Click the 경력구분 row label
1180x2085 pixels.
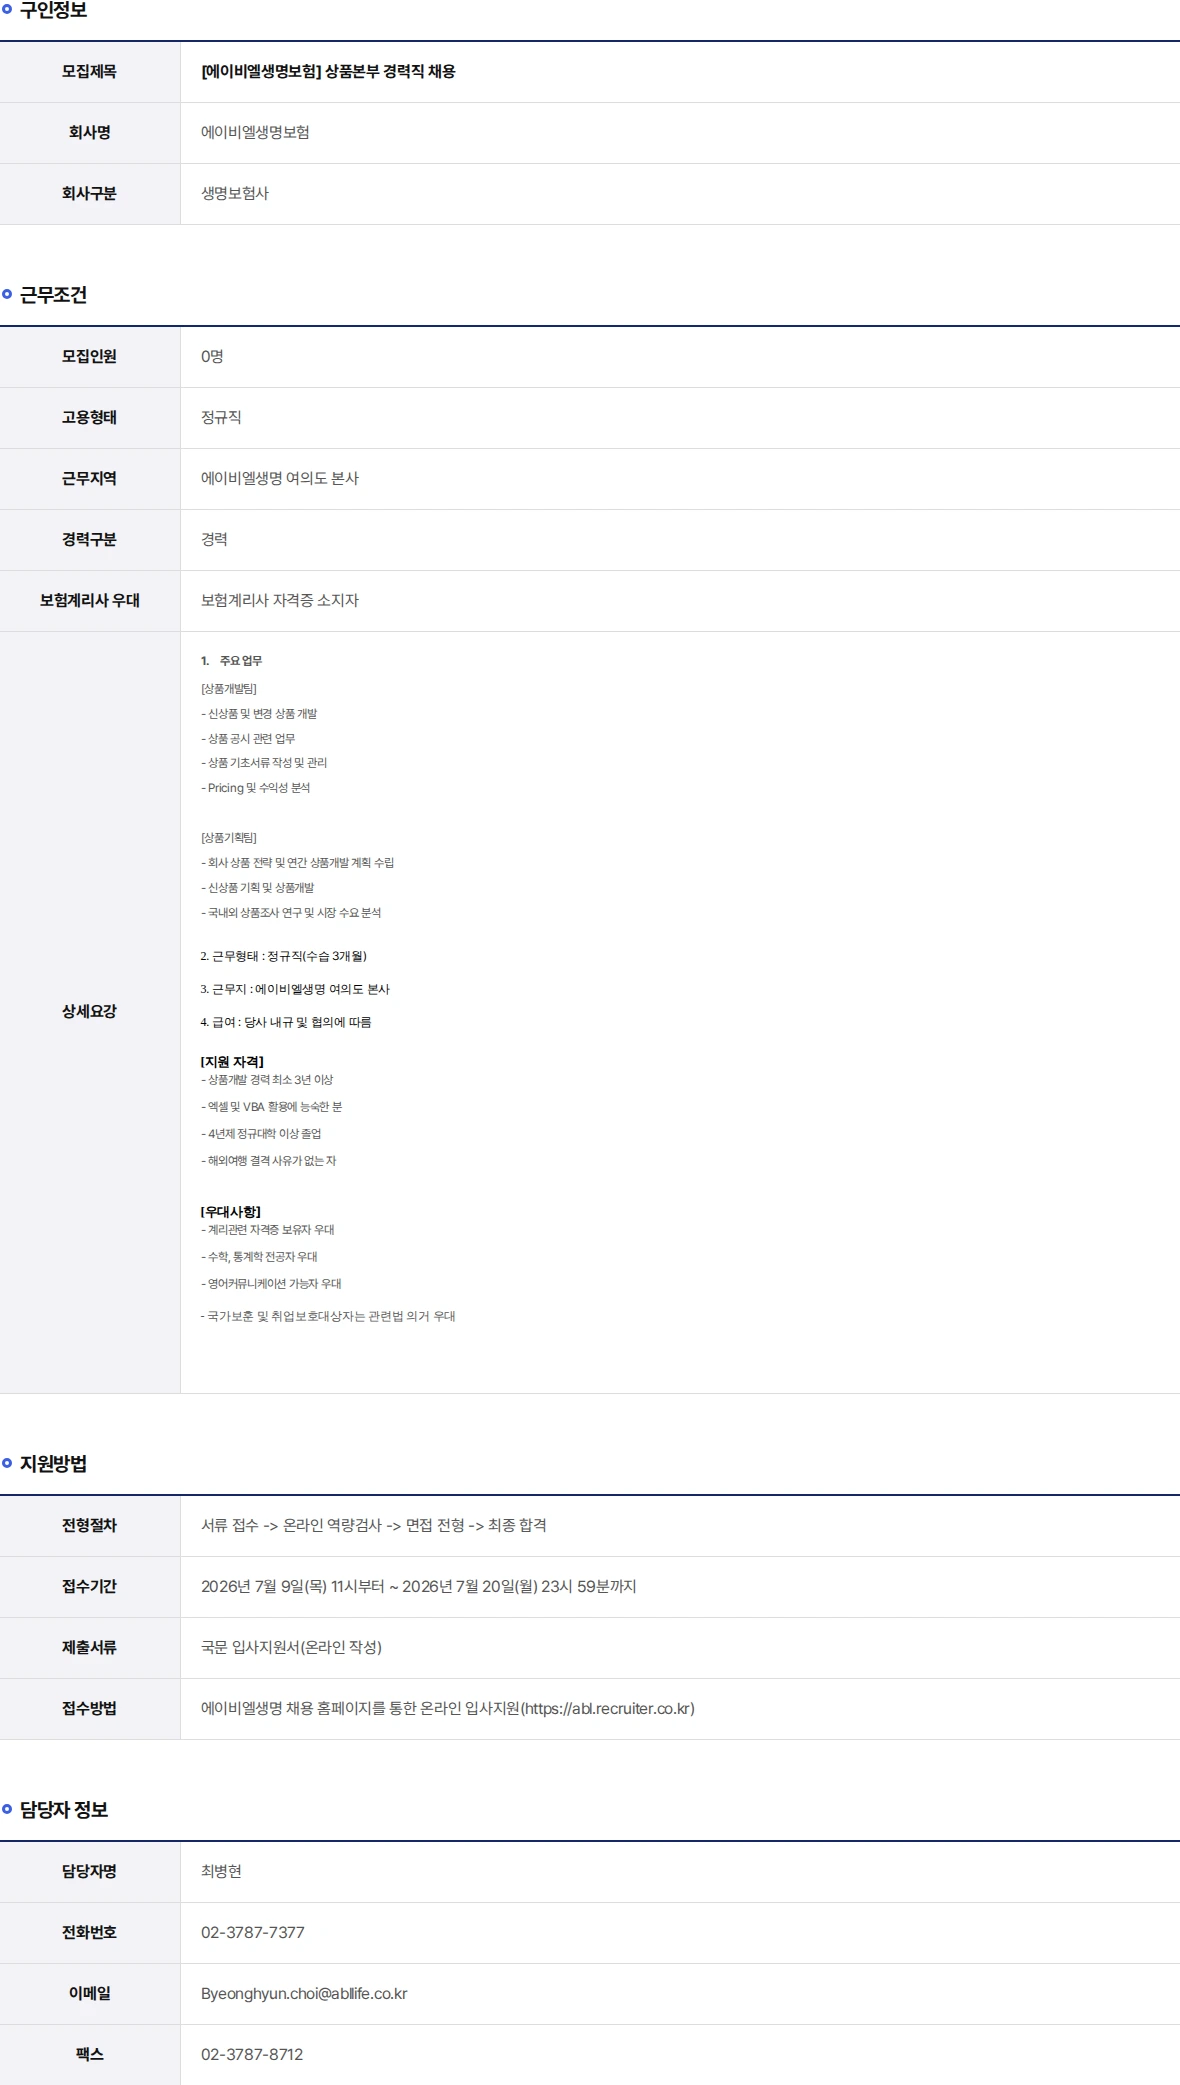90,540
